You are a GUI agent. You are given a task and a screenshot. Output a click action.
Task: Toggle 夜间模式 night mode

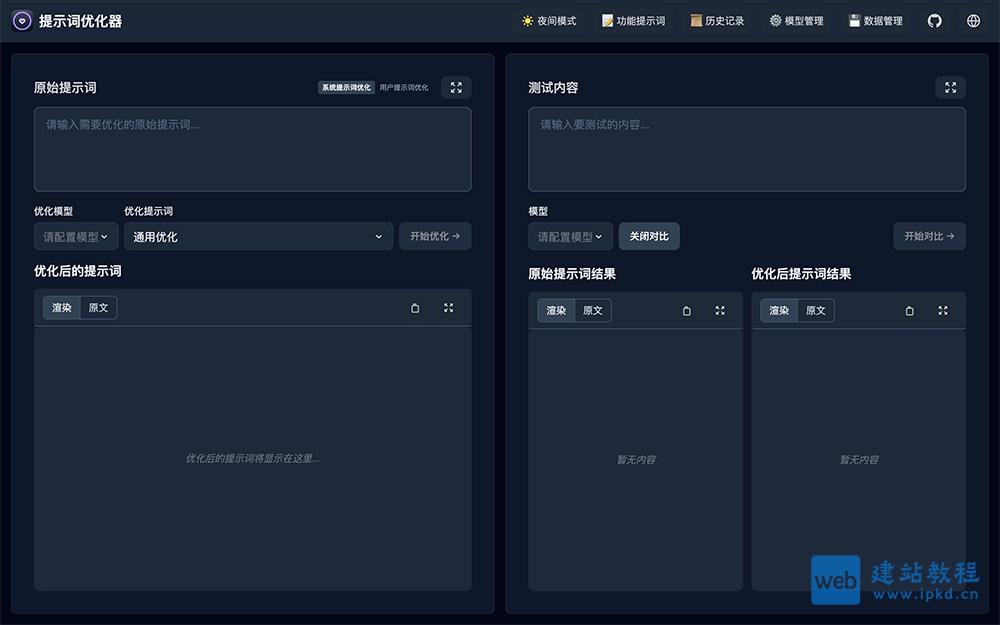(549, 21)
